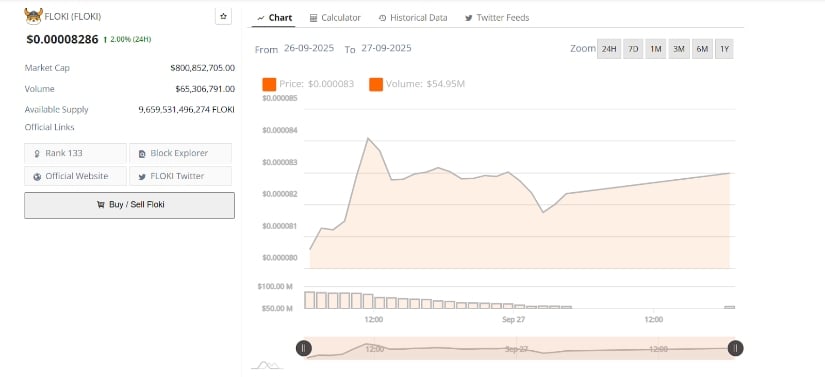The width and height of the screenshot is (825, 377).
Task: Click the Volume value $65,306,791.00
Action: 205,89
